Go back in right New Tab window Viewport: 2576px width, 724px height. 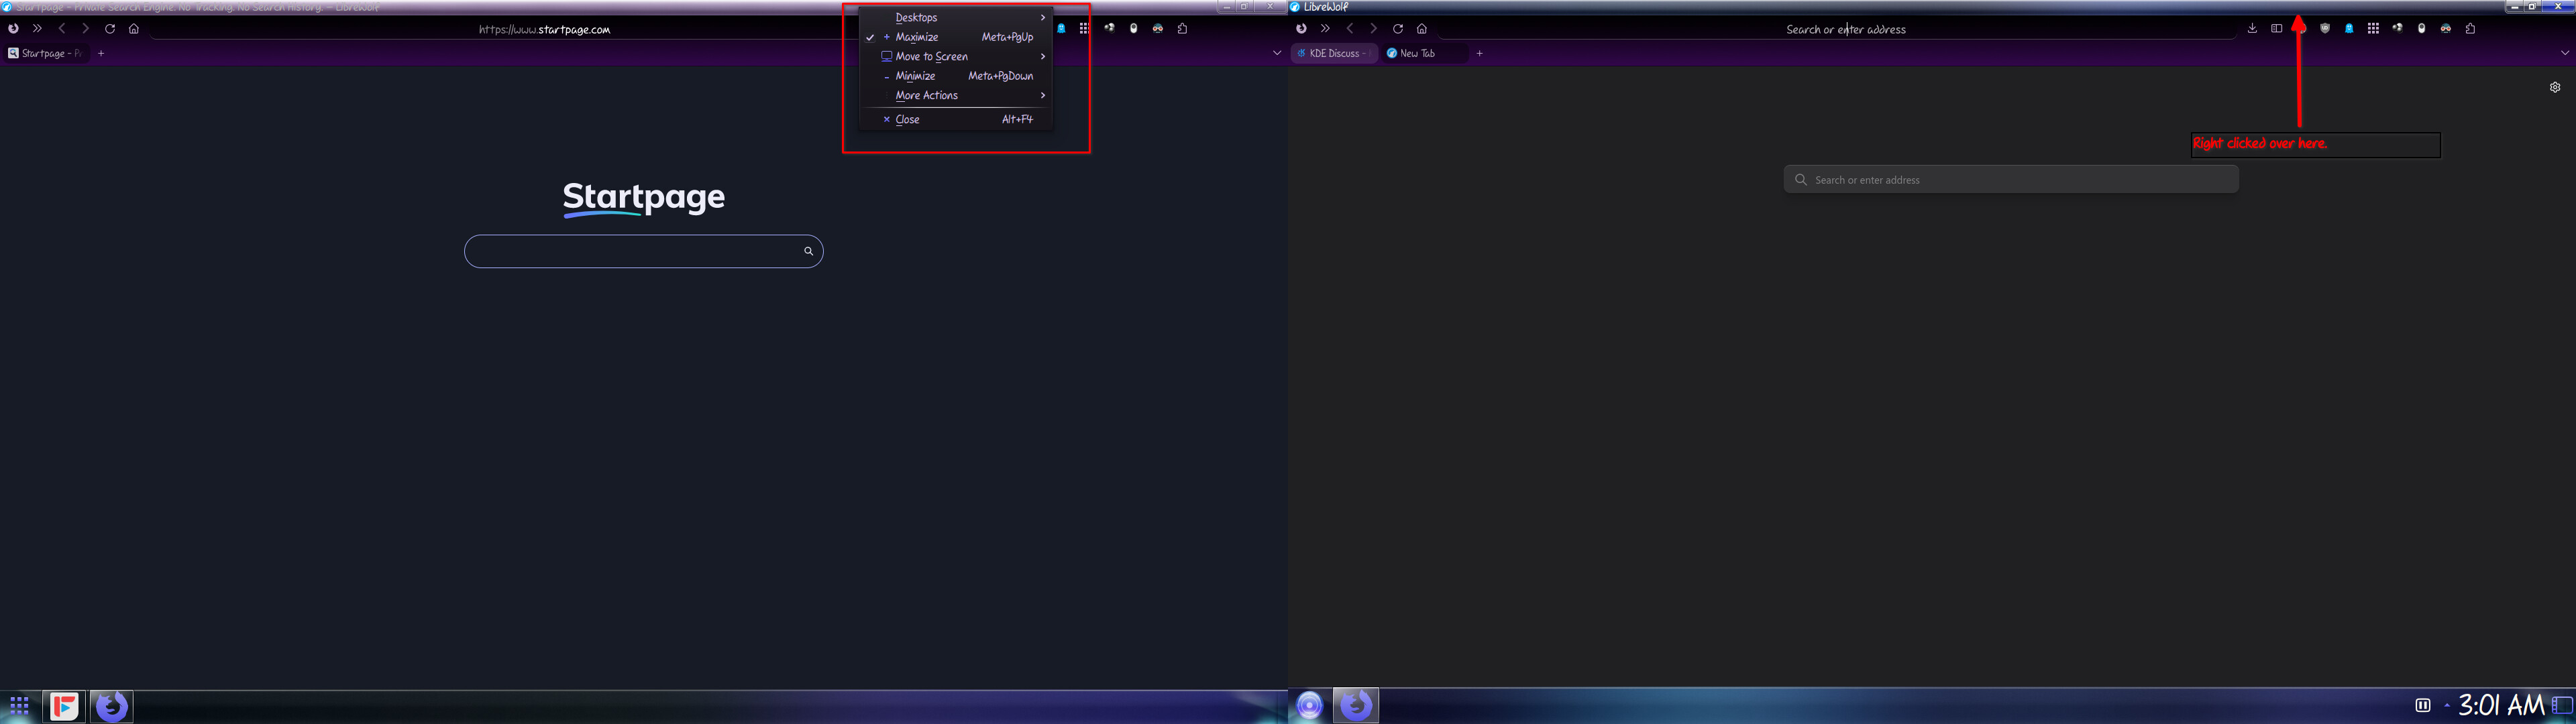1350,29
